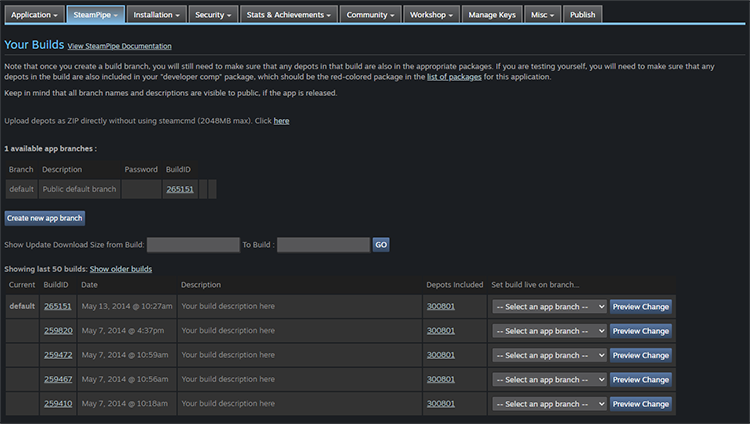Click description text of build 265151
Viewport: 750px width, 424px height.
click(228, 306)
